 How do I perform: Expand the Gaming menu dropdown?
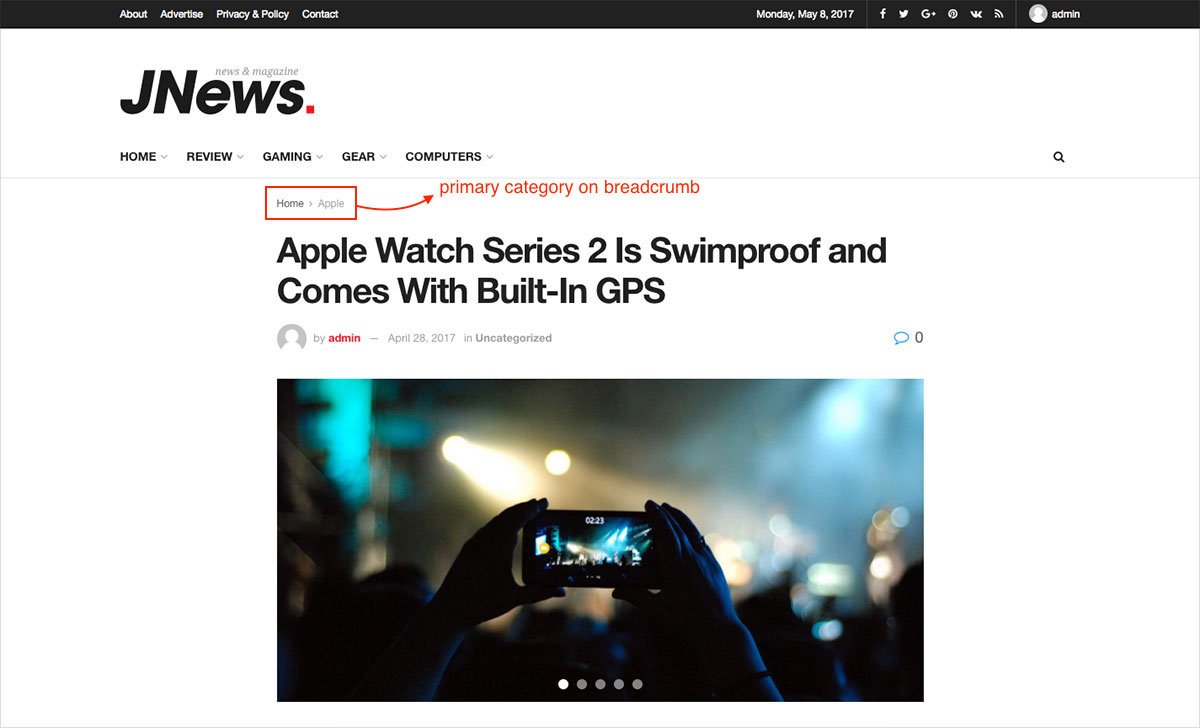[x=293, y=156]
